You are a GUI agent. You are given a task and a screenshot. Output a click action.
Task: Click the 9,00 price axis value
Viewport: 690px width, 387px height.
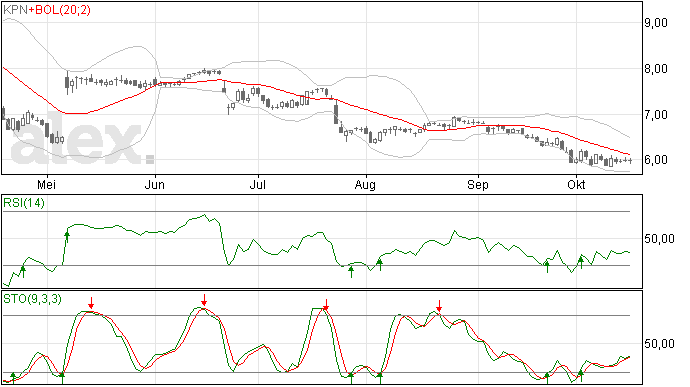coord(656,23)
